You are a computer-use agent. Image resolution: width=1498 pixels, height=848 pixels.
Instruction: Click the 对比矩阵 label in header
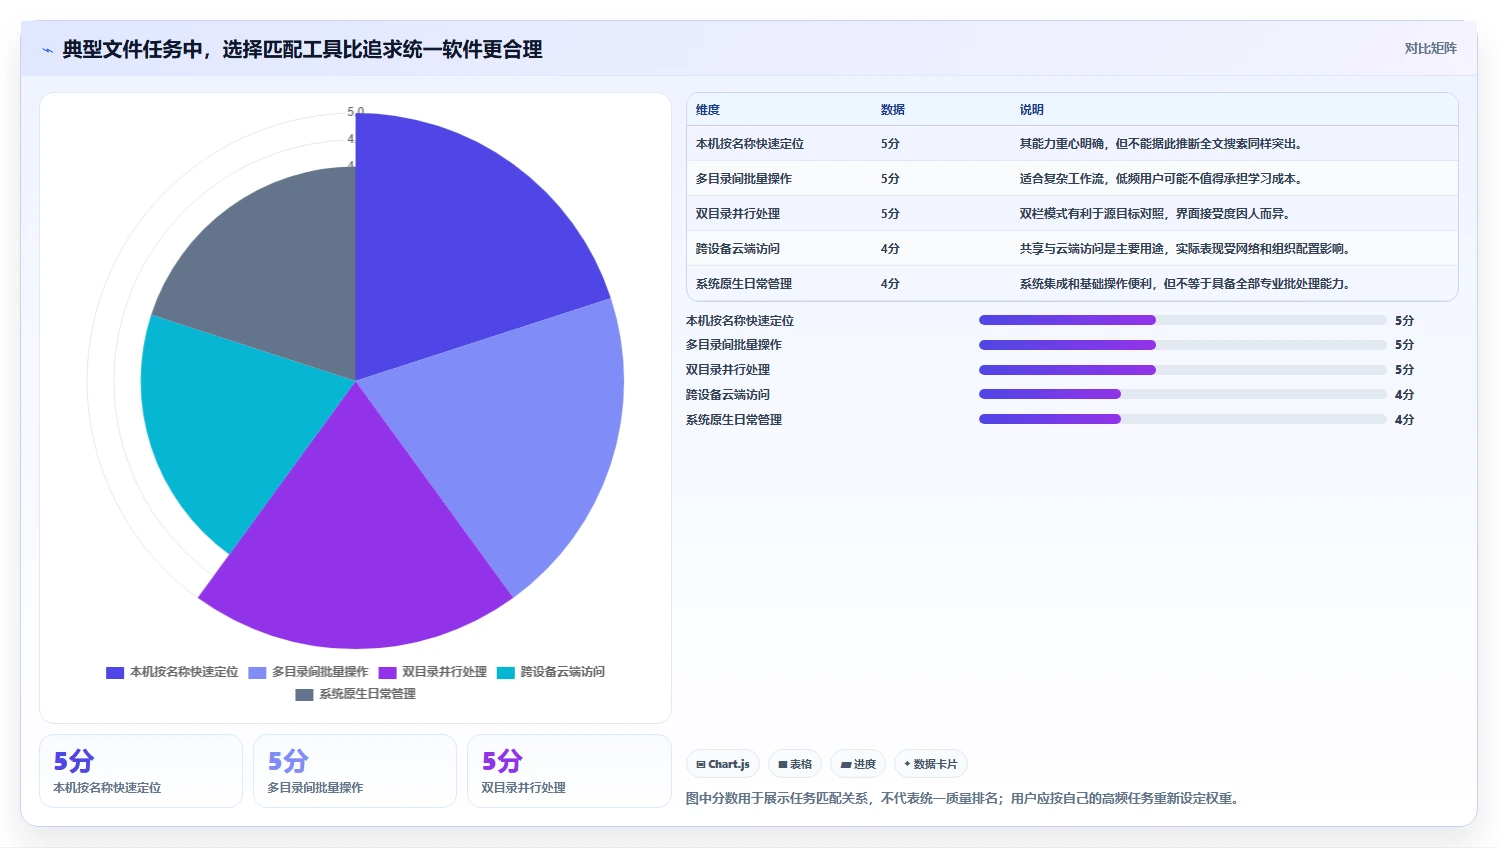point(1430,48)
